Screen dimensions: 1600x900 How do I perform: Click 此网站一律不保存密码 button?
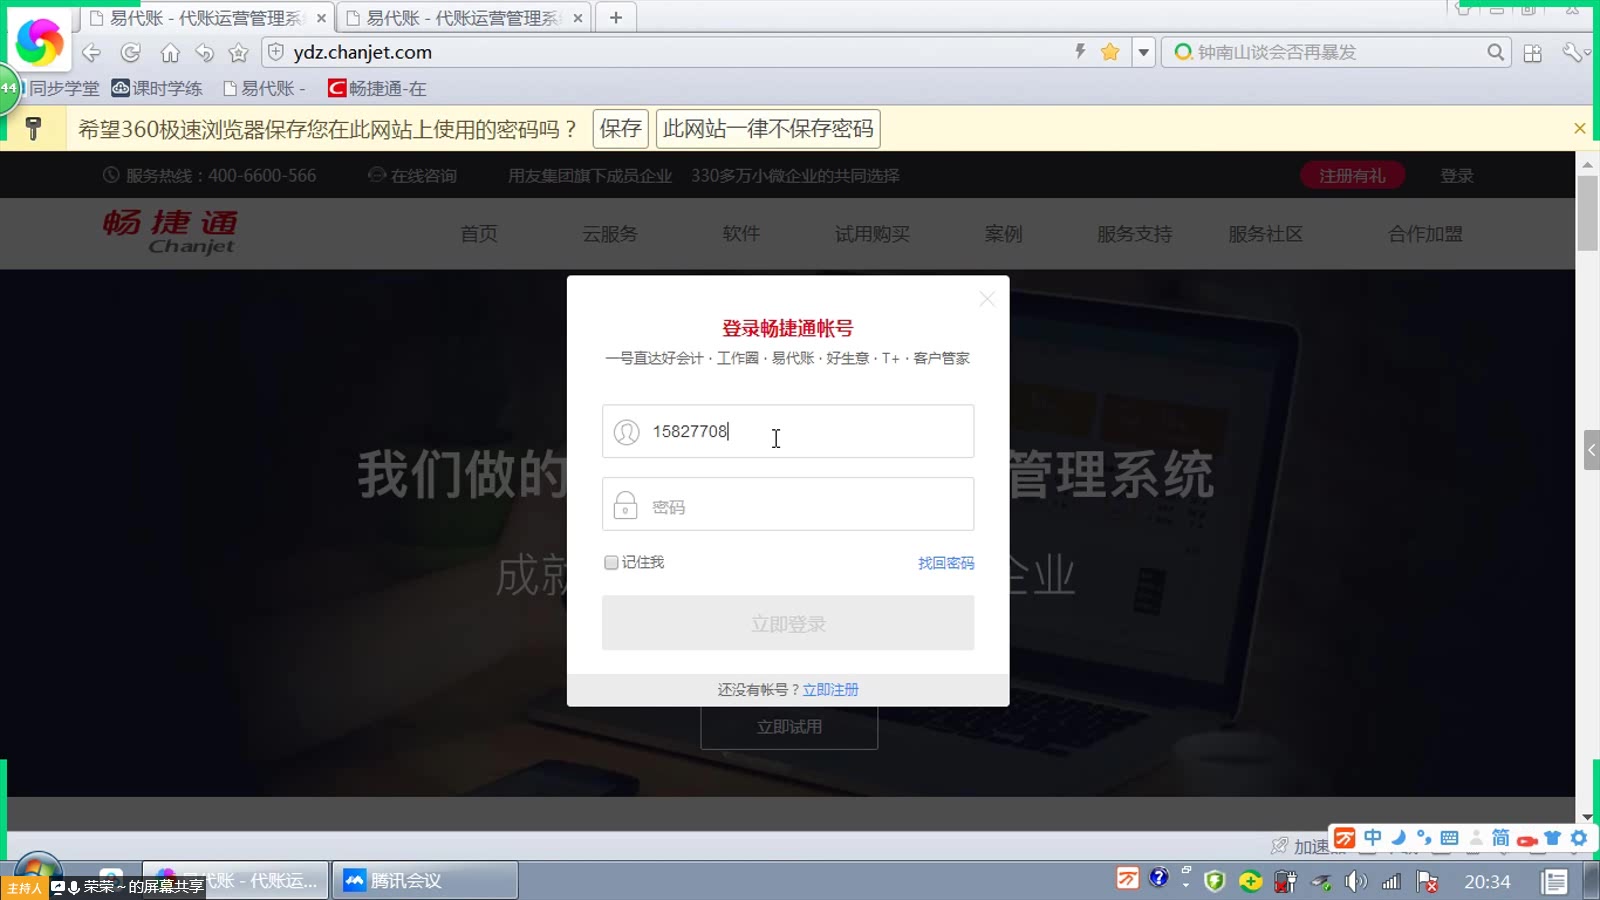[768, 129]
